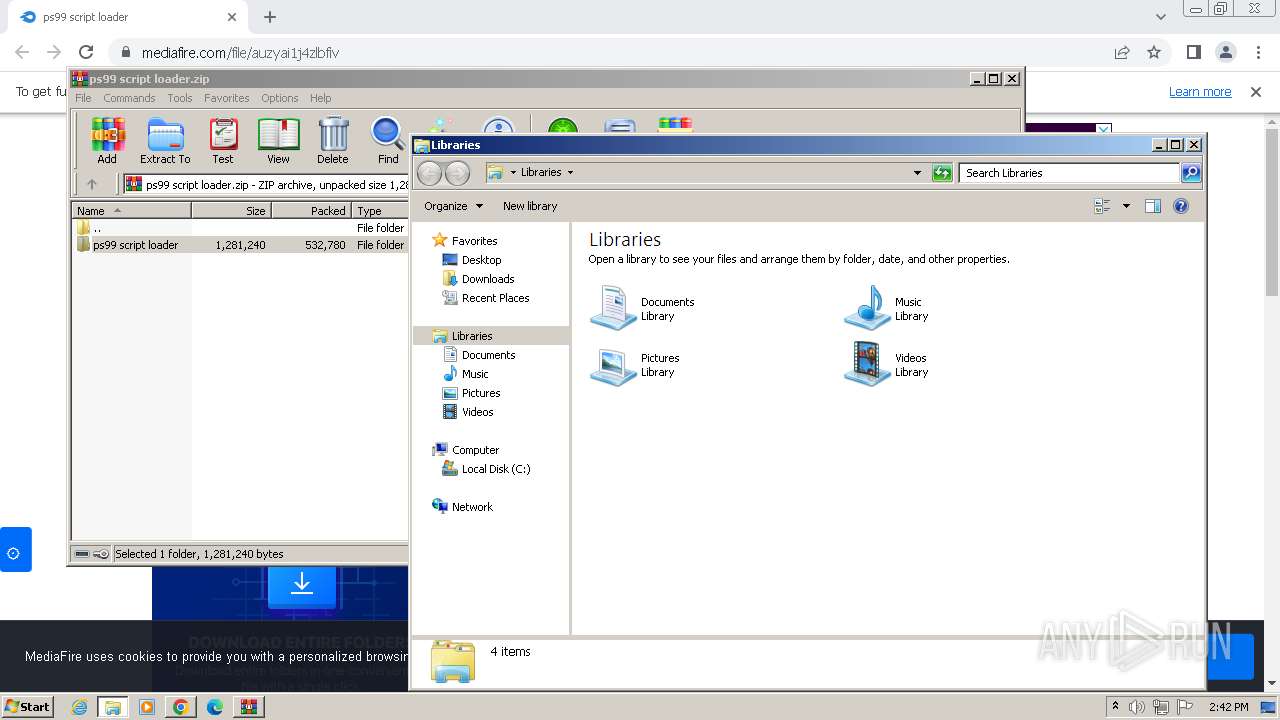Viewport: 1280px width, 720px height.
Task: Click the Search Libraries input field
Action: click(1069, 173)
